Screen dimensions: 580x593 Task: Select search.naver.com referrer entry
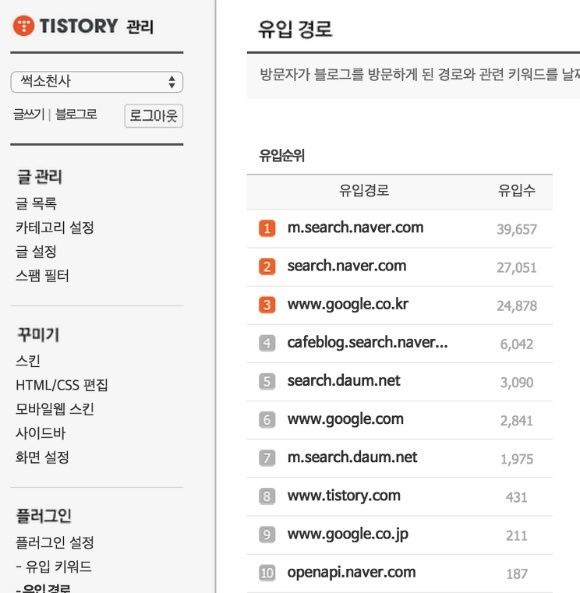tap(347, 266)
